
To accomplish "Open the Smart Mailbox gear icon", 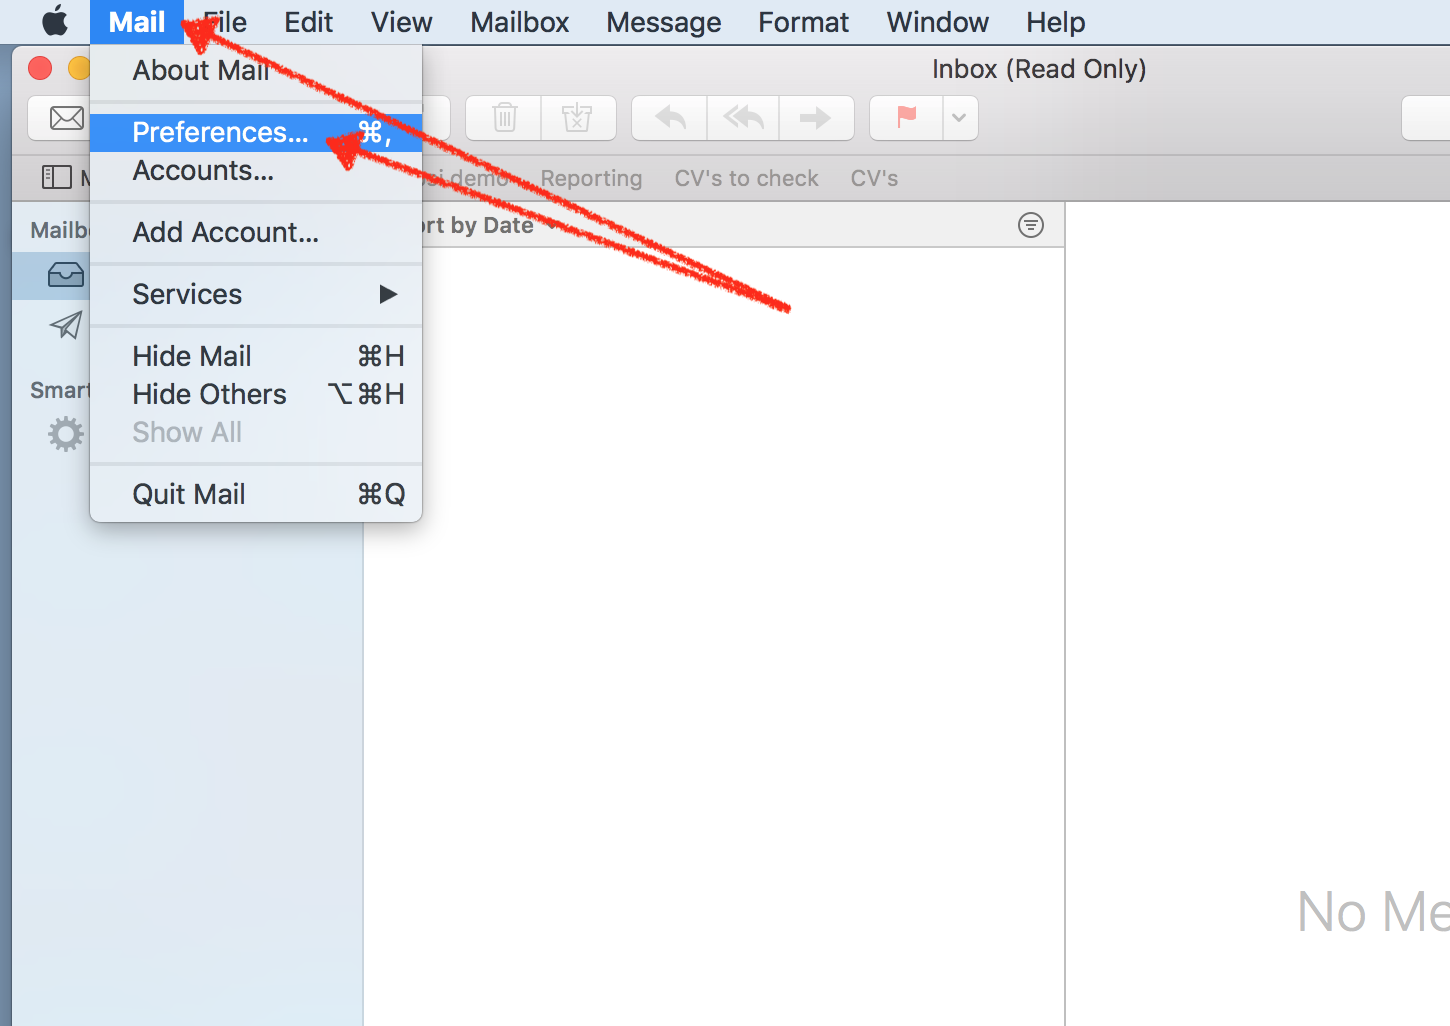I will (x=66, y=434).
